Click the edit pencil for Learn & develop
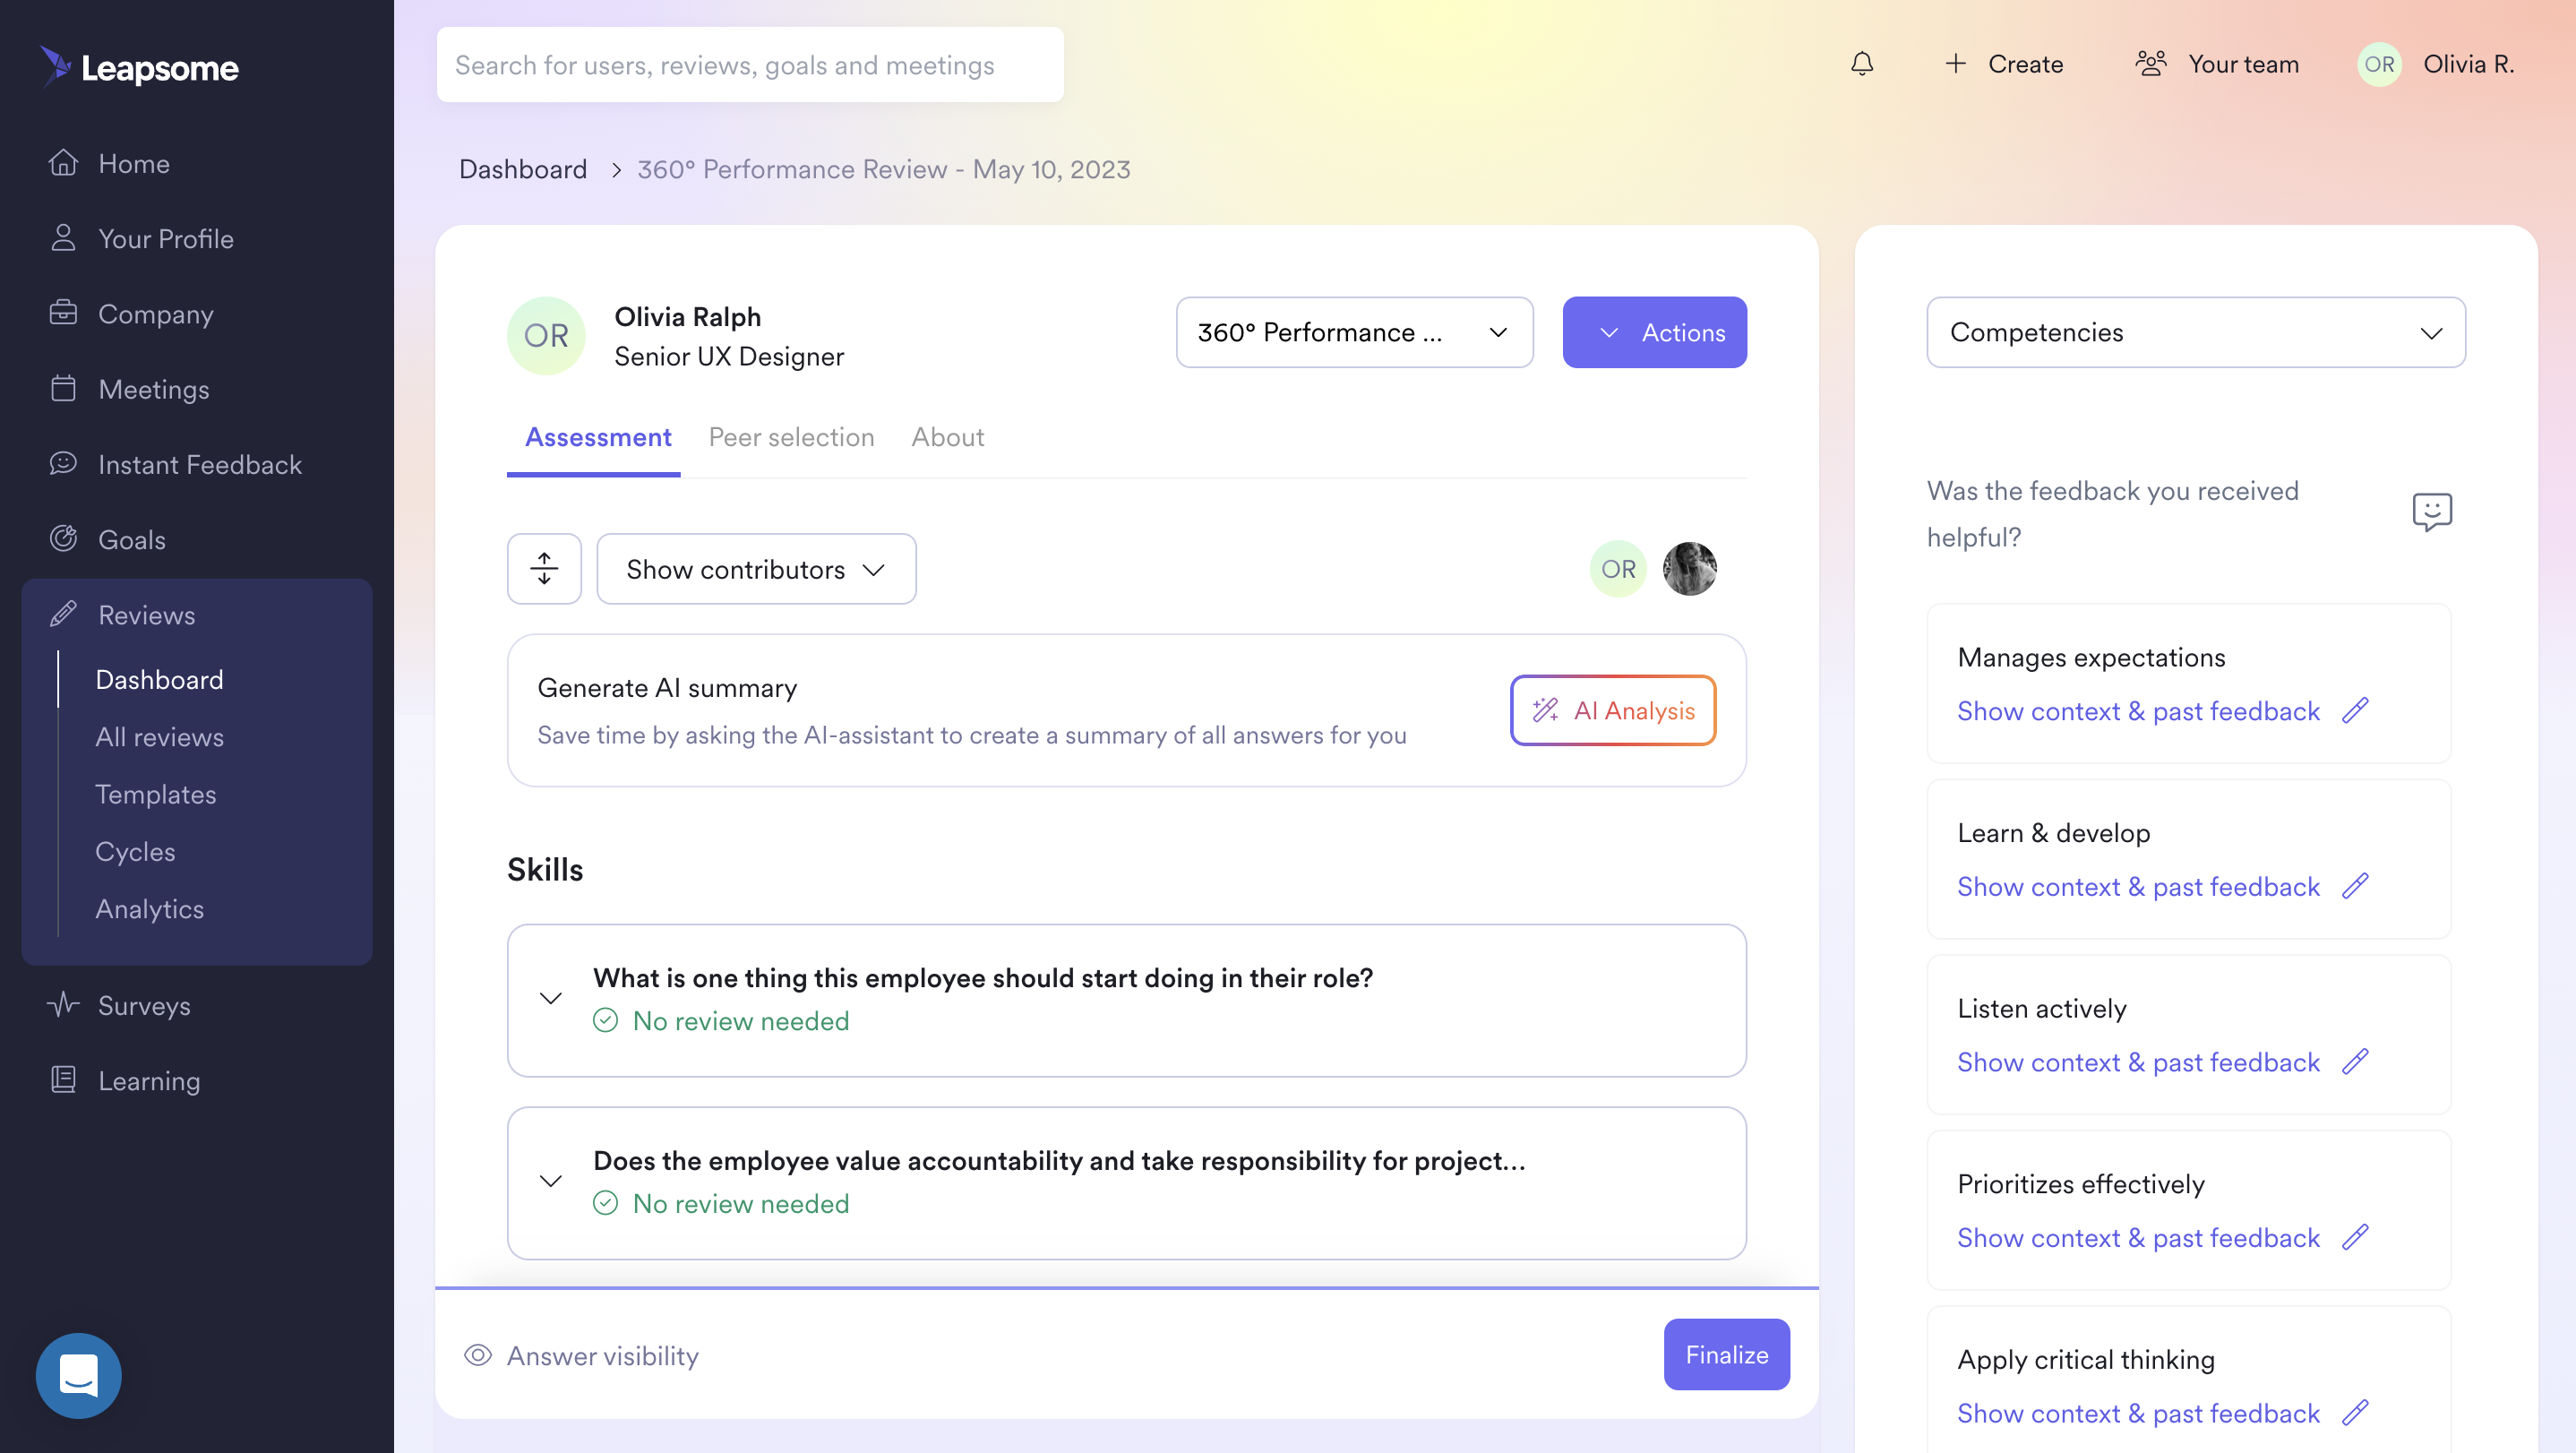 click(x=2355, y=886)
